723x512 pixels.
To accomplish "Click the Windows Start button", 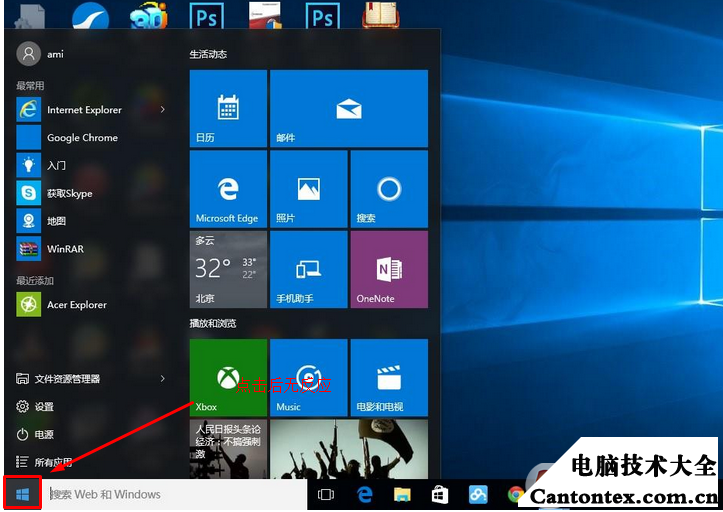I will [x=23, y=494].
